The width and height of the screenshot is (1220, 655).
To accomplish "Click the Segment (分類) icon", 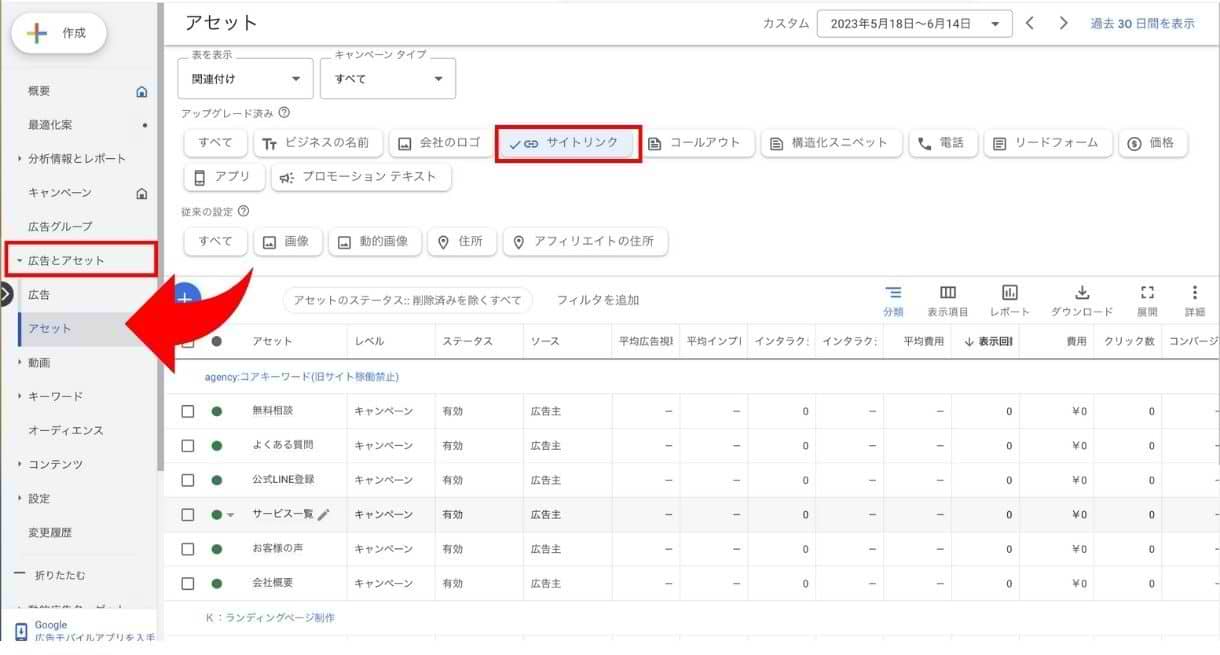I will pyautogui.click(x=893, y=293).
